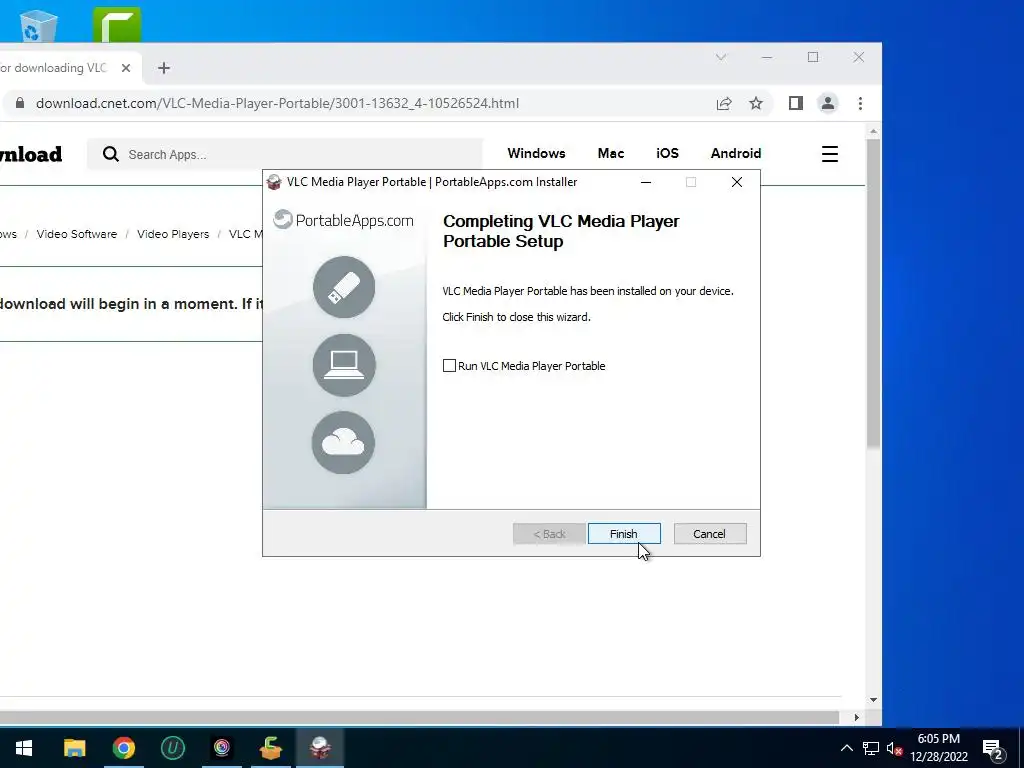Open Mac category on CNET
Viewport: 1024px width, 768px height.
(611, 153)
